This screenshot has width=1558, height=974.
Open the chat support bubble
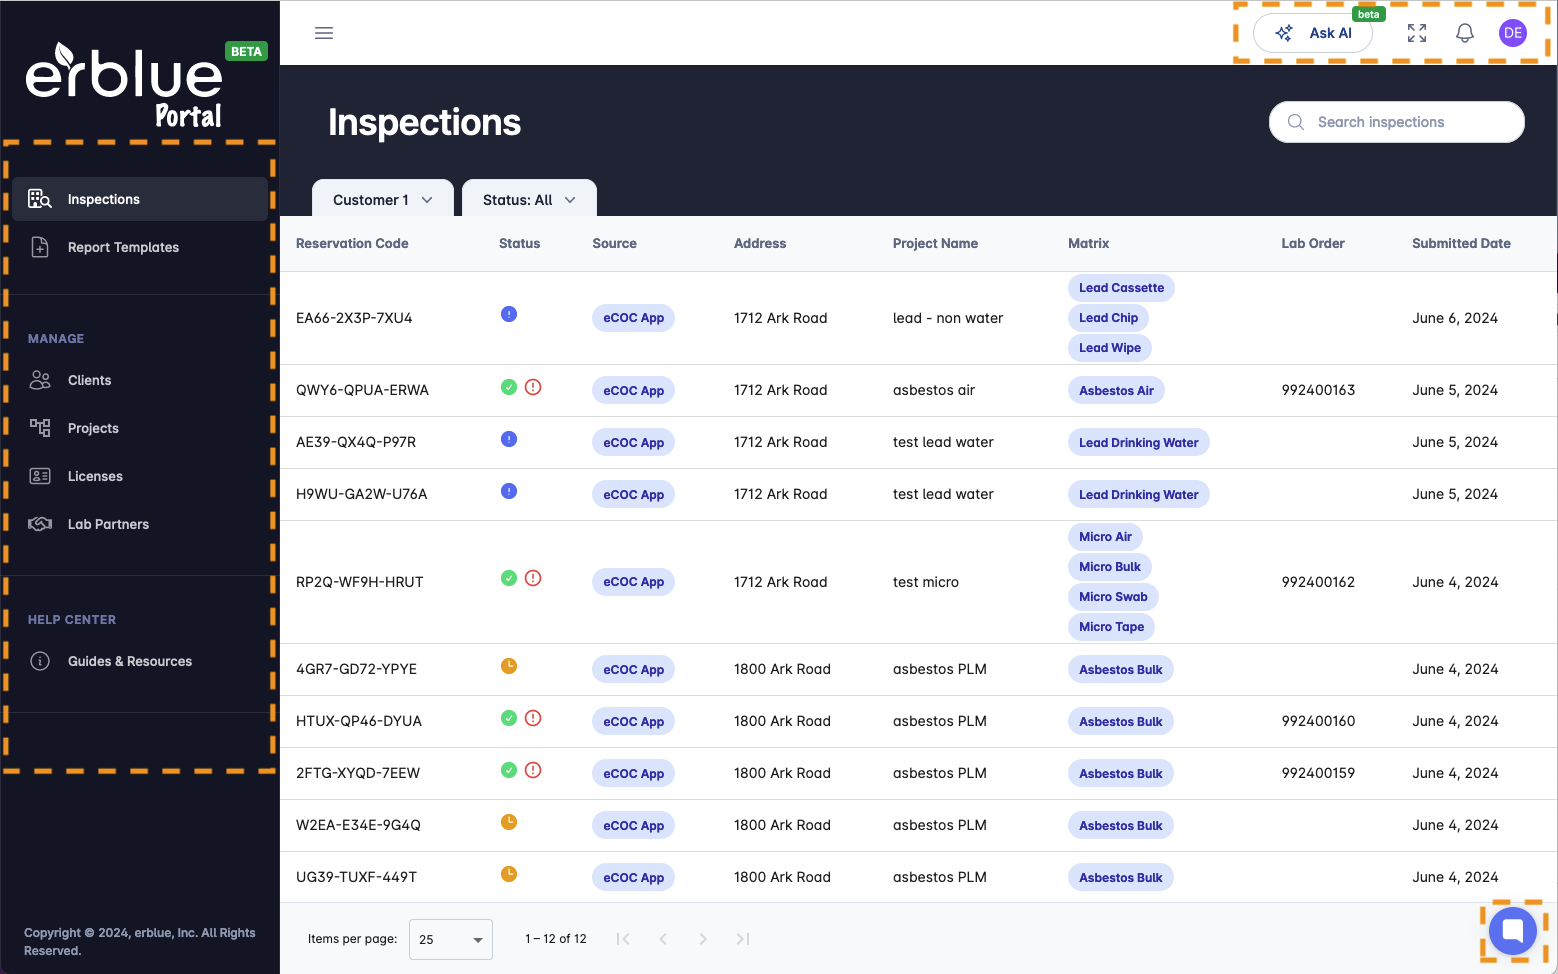[x=1513, y=931]
